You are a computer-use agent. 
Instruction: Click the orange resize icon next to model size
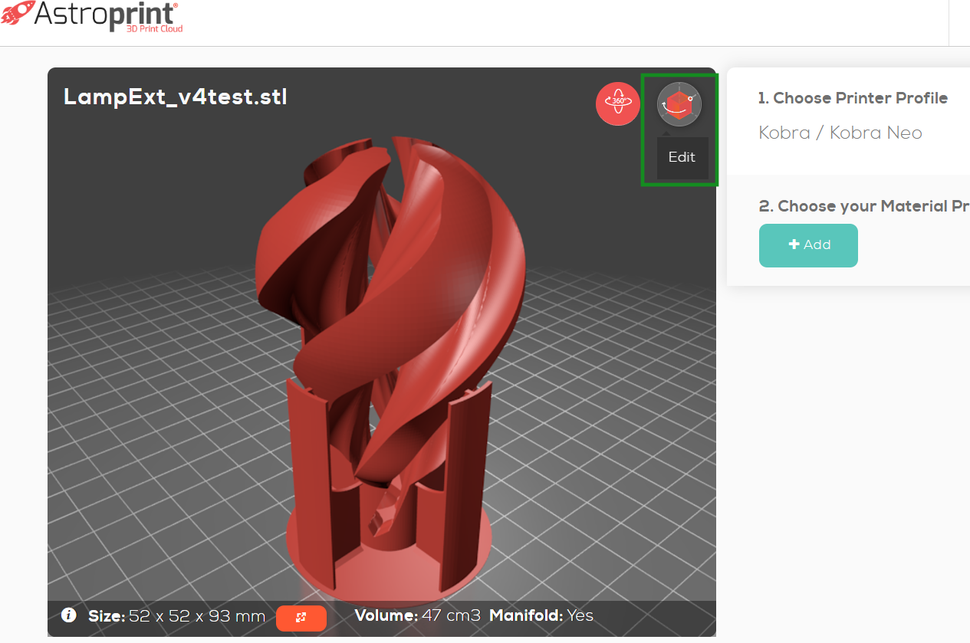click(x=301, y=618)
